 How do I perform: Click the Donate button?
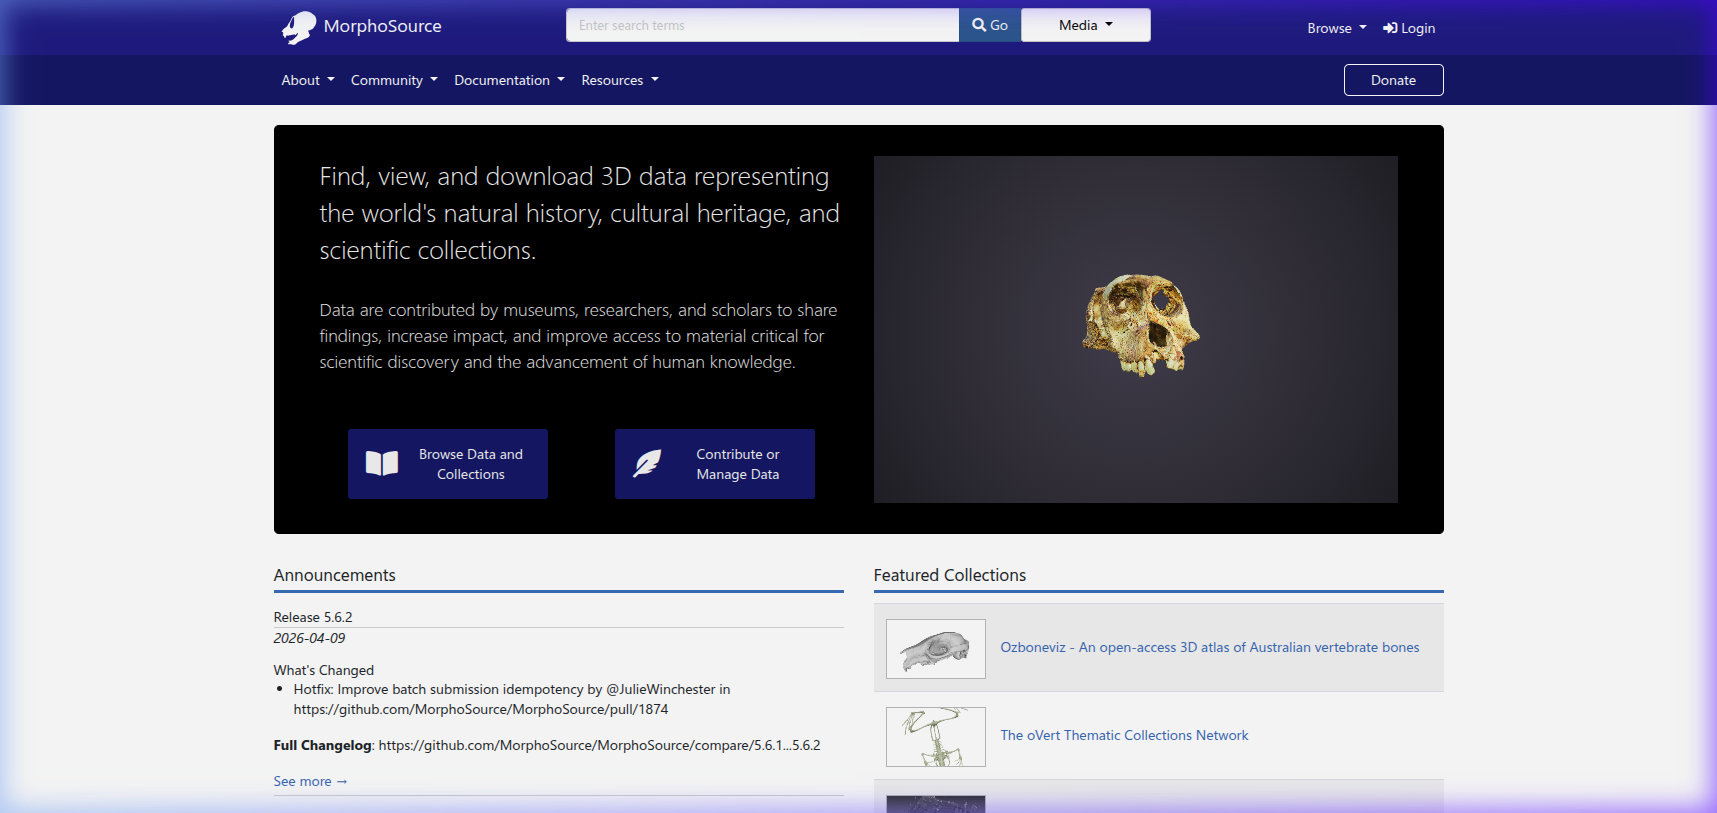coord(1393,80)
